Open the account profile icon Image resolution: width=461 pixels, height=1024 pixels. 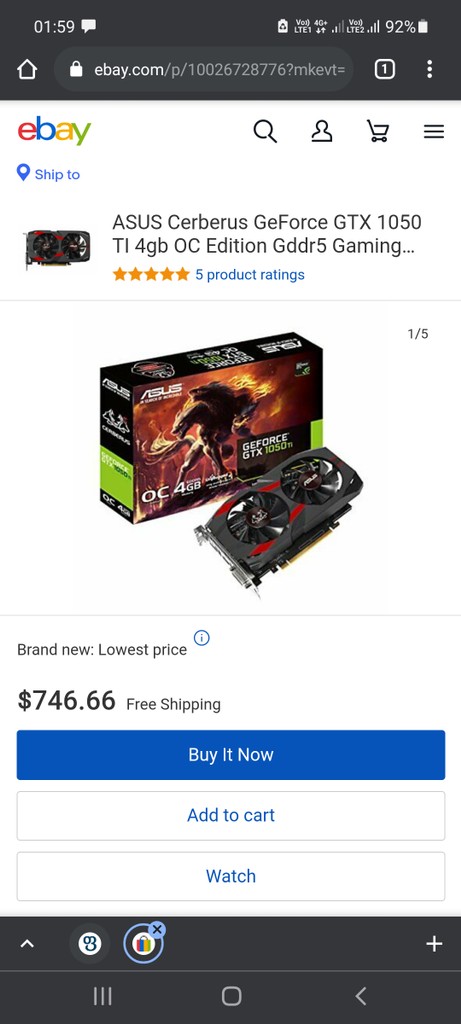(x=321, y=132)
